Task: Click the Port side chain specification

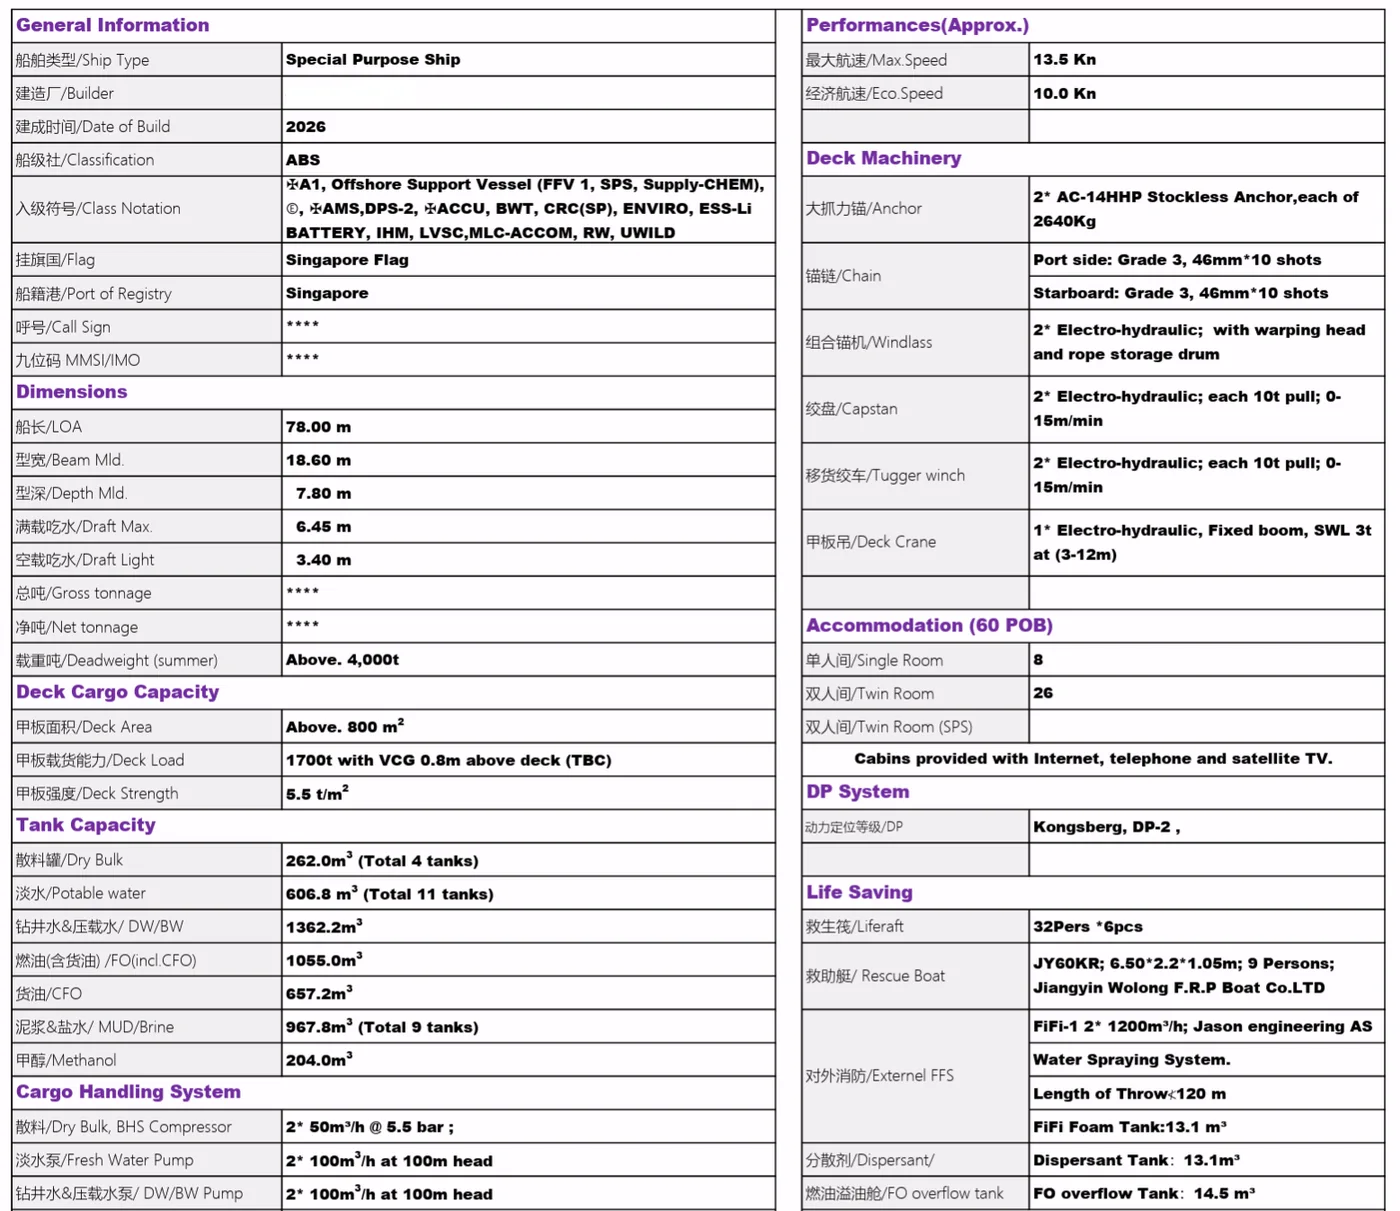Action: point(1177,260)
